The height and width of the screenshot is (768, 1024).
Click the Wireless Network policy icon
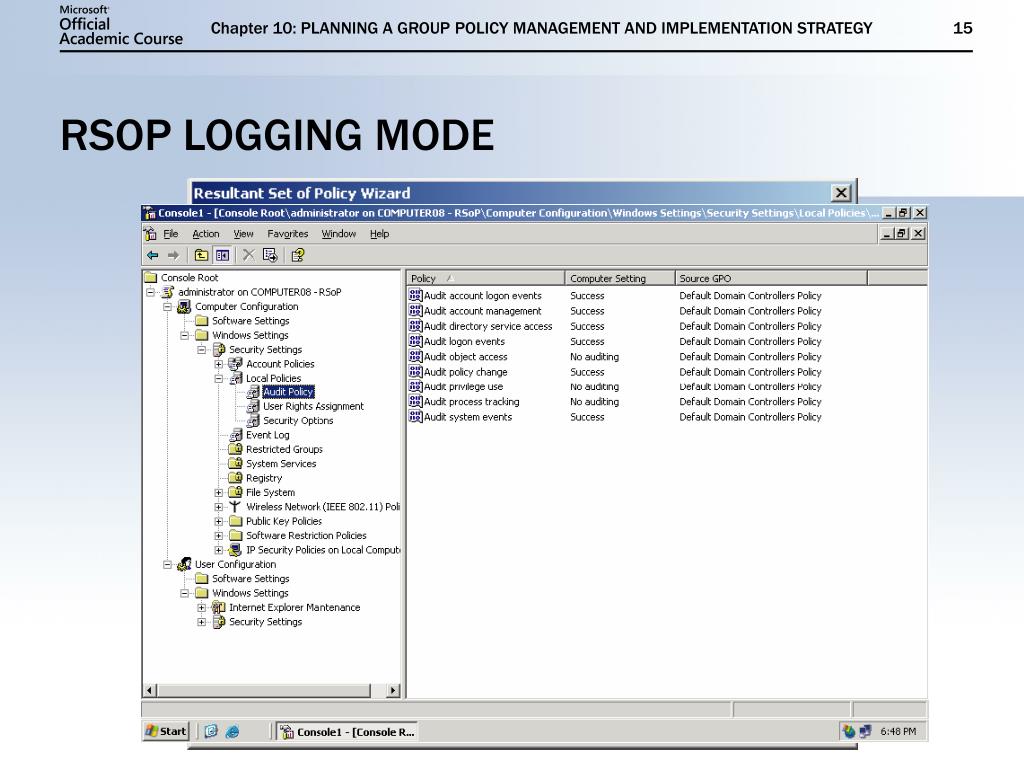point(236,507)
